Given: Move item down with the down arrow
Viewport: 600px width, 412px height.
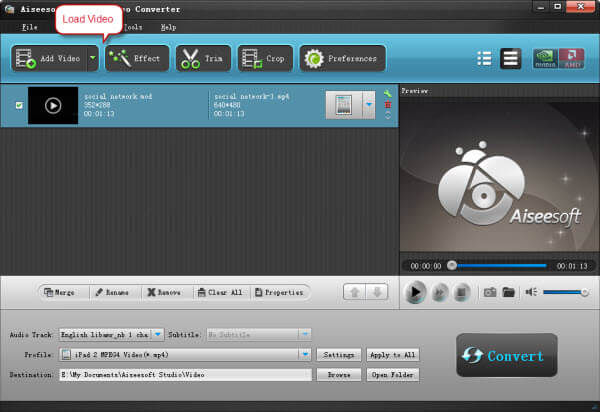Looking at the screenshot, I should pyautogui.click(x=377, y=292).
